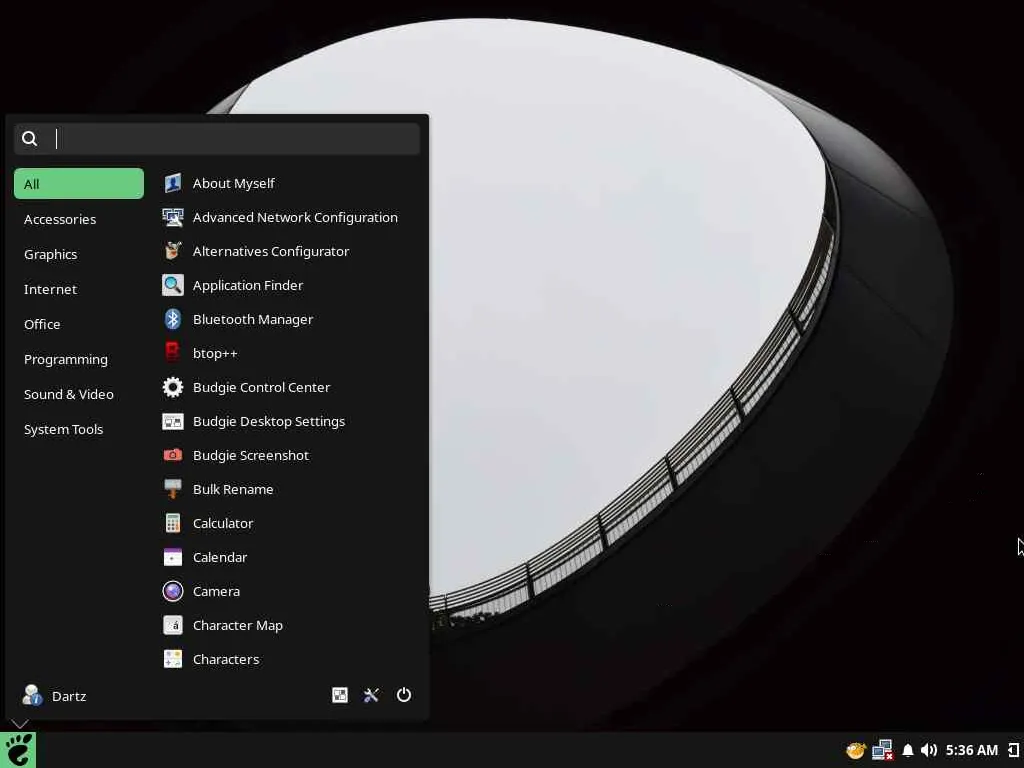1024x768 pixels.
Task: Click the Dartz user avatar icon
Action: [32, 696]
